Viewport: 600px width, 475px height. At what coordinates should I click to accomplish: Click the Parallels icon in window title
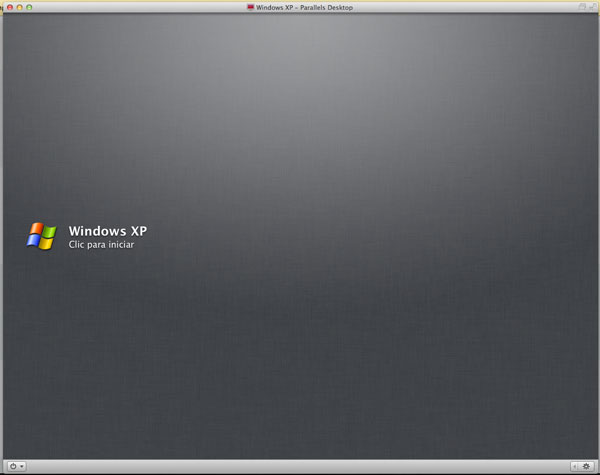[x=250, y=7]
